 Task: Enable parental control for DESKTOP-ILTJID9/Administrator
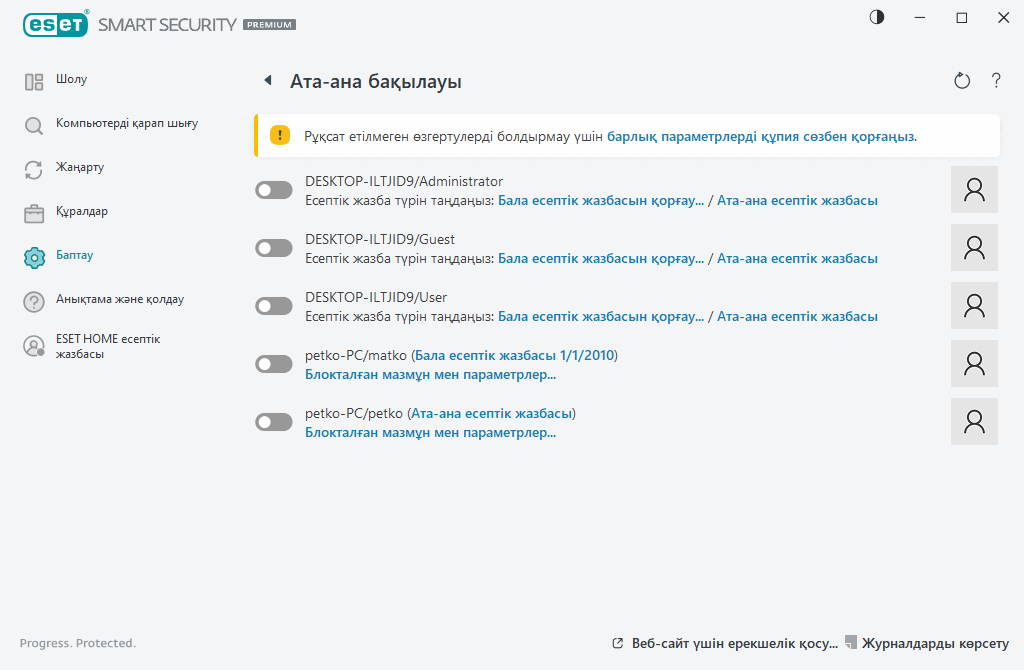(x=273, y=190)
